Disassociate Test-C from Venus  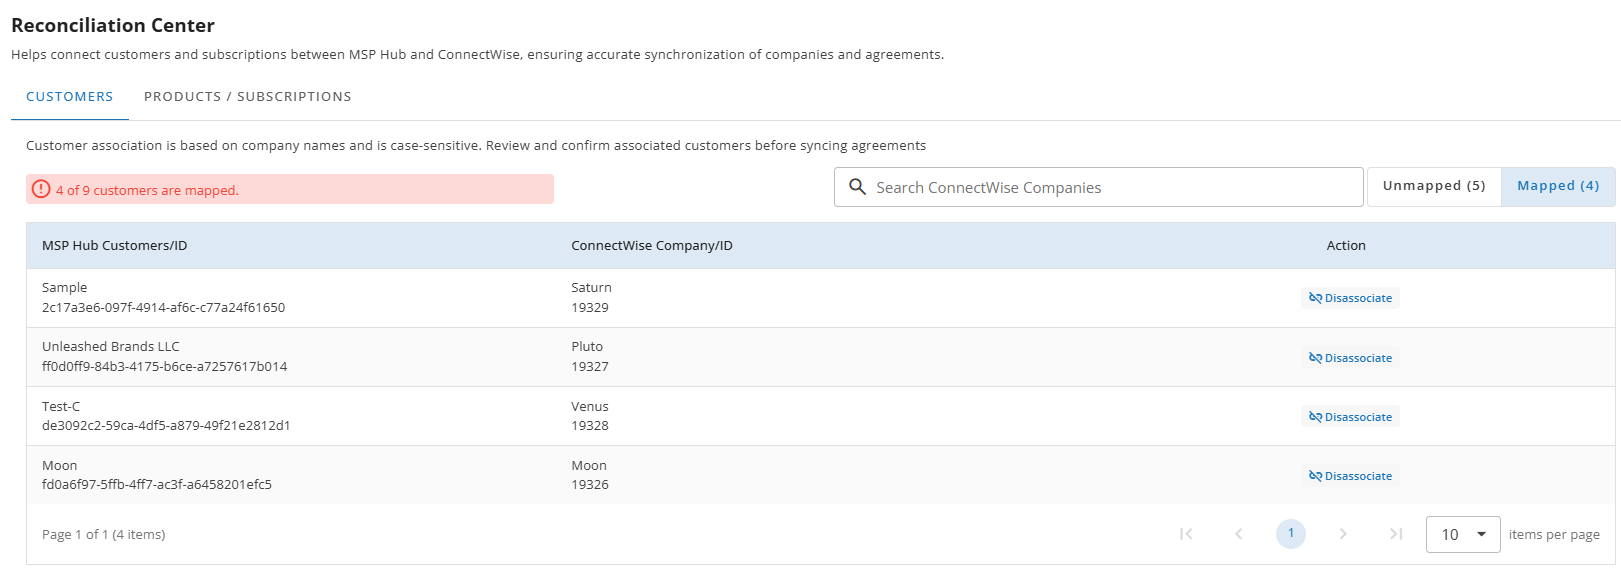click(x=1350, y=417)
